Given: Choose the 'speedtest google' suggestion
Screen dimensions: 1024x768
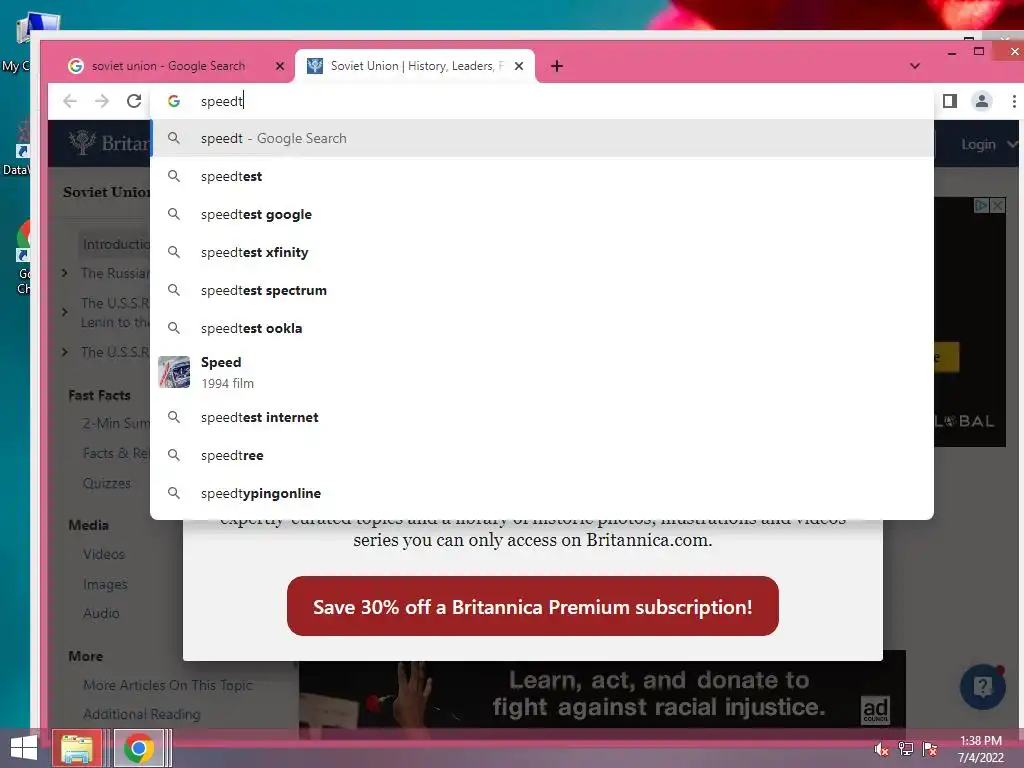Looking at the screenshot, I should (x=542, y=214).
